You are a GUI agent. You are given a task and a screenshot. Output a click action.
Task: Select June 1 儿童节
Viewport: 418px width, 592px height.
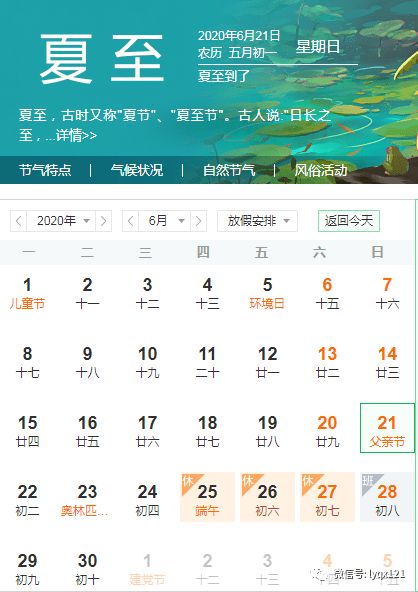pos(27,294)
